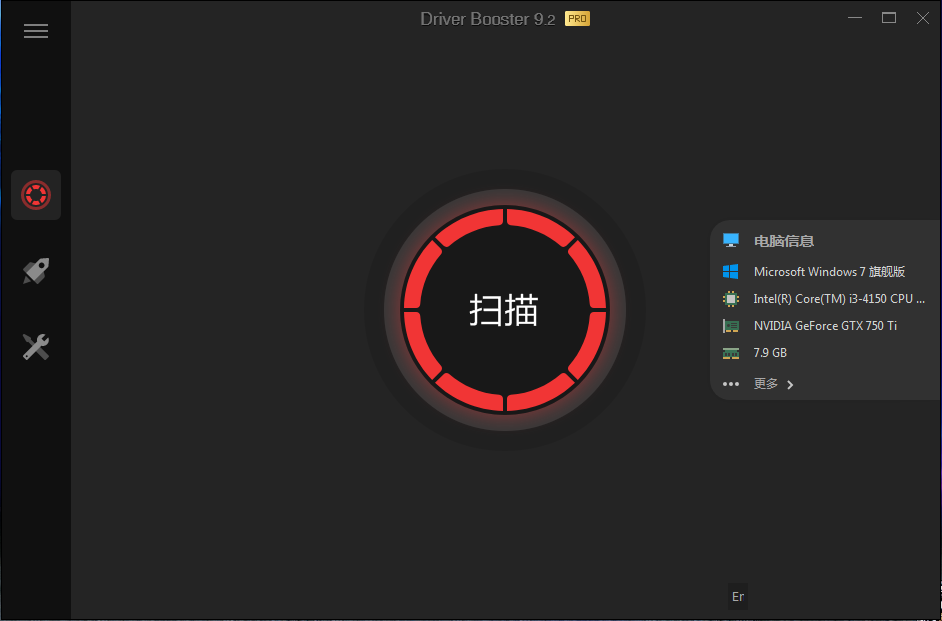942x621 pixels.
Task: Click the RAM memory stick icon
Action: [x=731, y=352]
